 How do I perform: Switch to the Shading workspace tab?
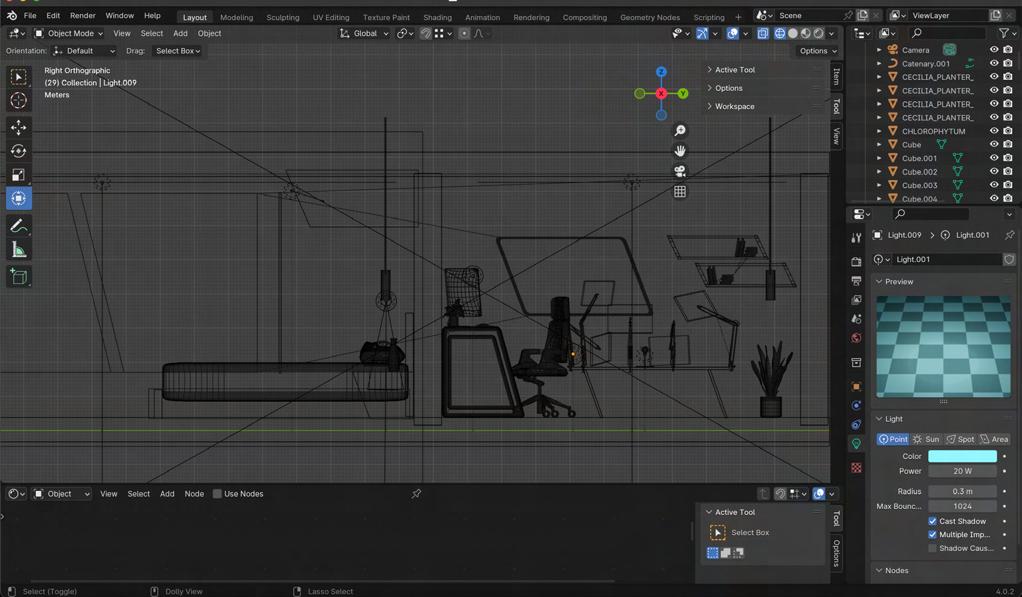[x=437, y=18]
